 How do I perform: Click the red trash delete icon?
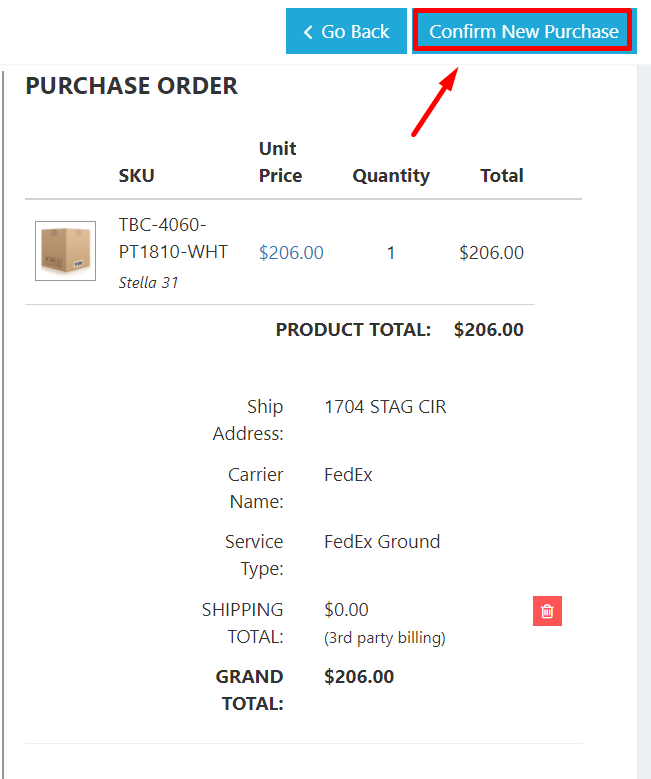pos(547,611)
